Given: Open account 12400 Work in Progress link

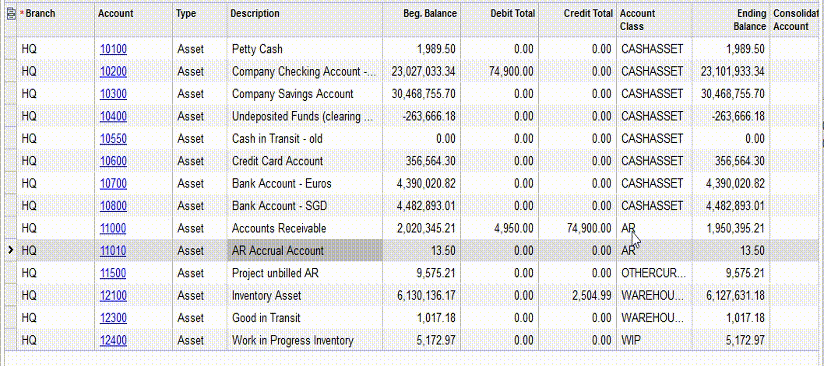Looking at the screenshot, I should point(114,340).
